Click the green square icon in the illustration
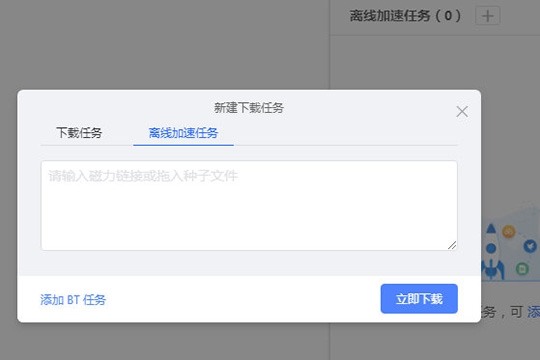 (x=522, y=268)
